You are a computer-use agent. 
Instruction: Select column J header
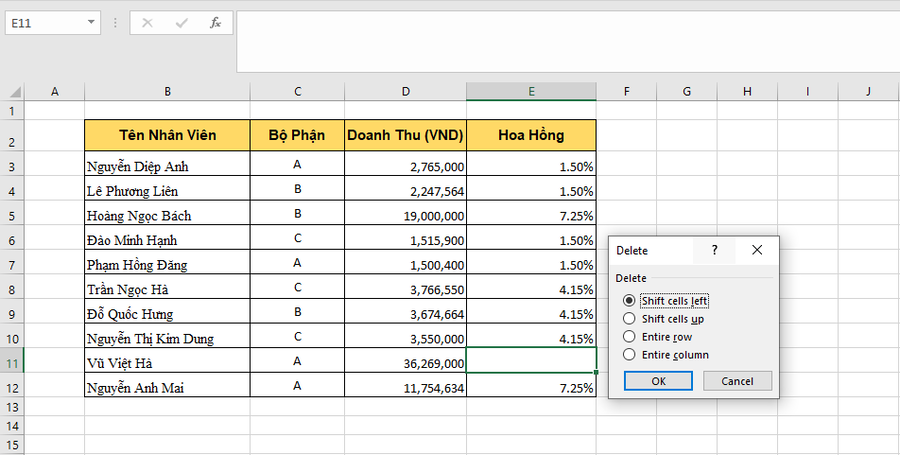[x=868, y=91]
